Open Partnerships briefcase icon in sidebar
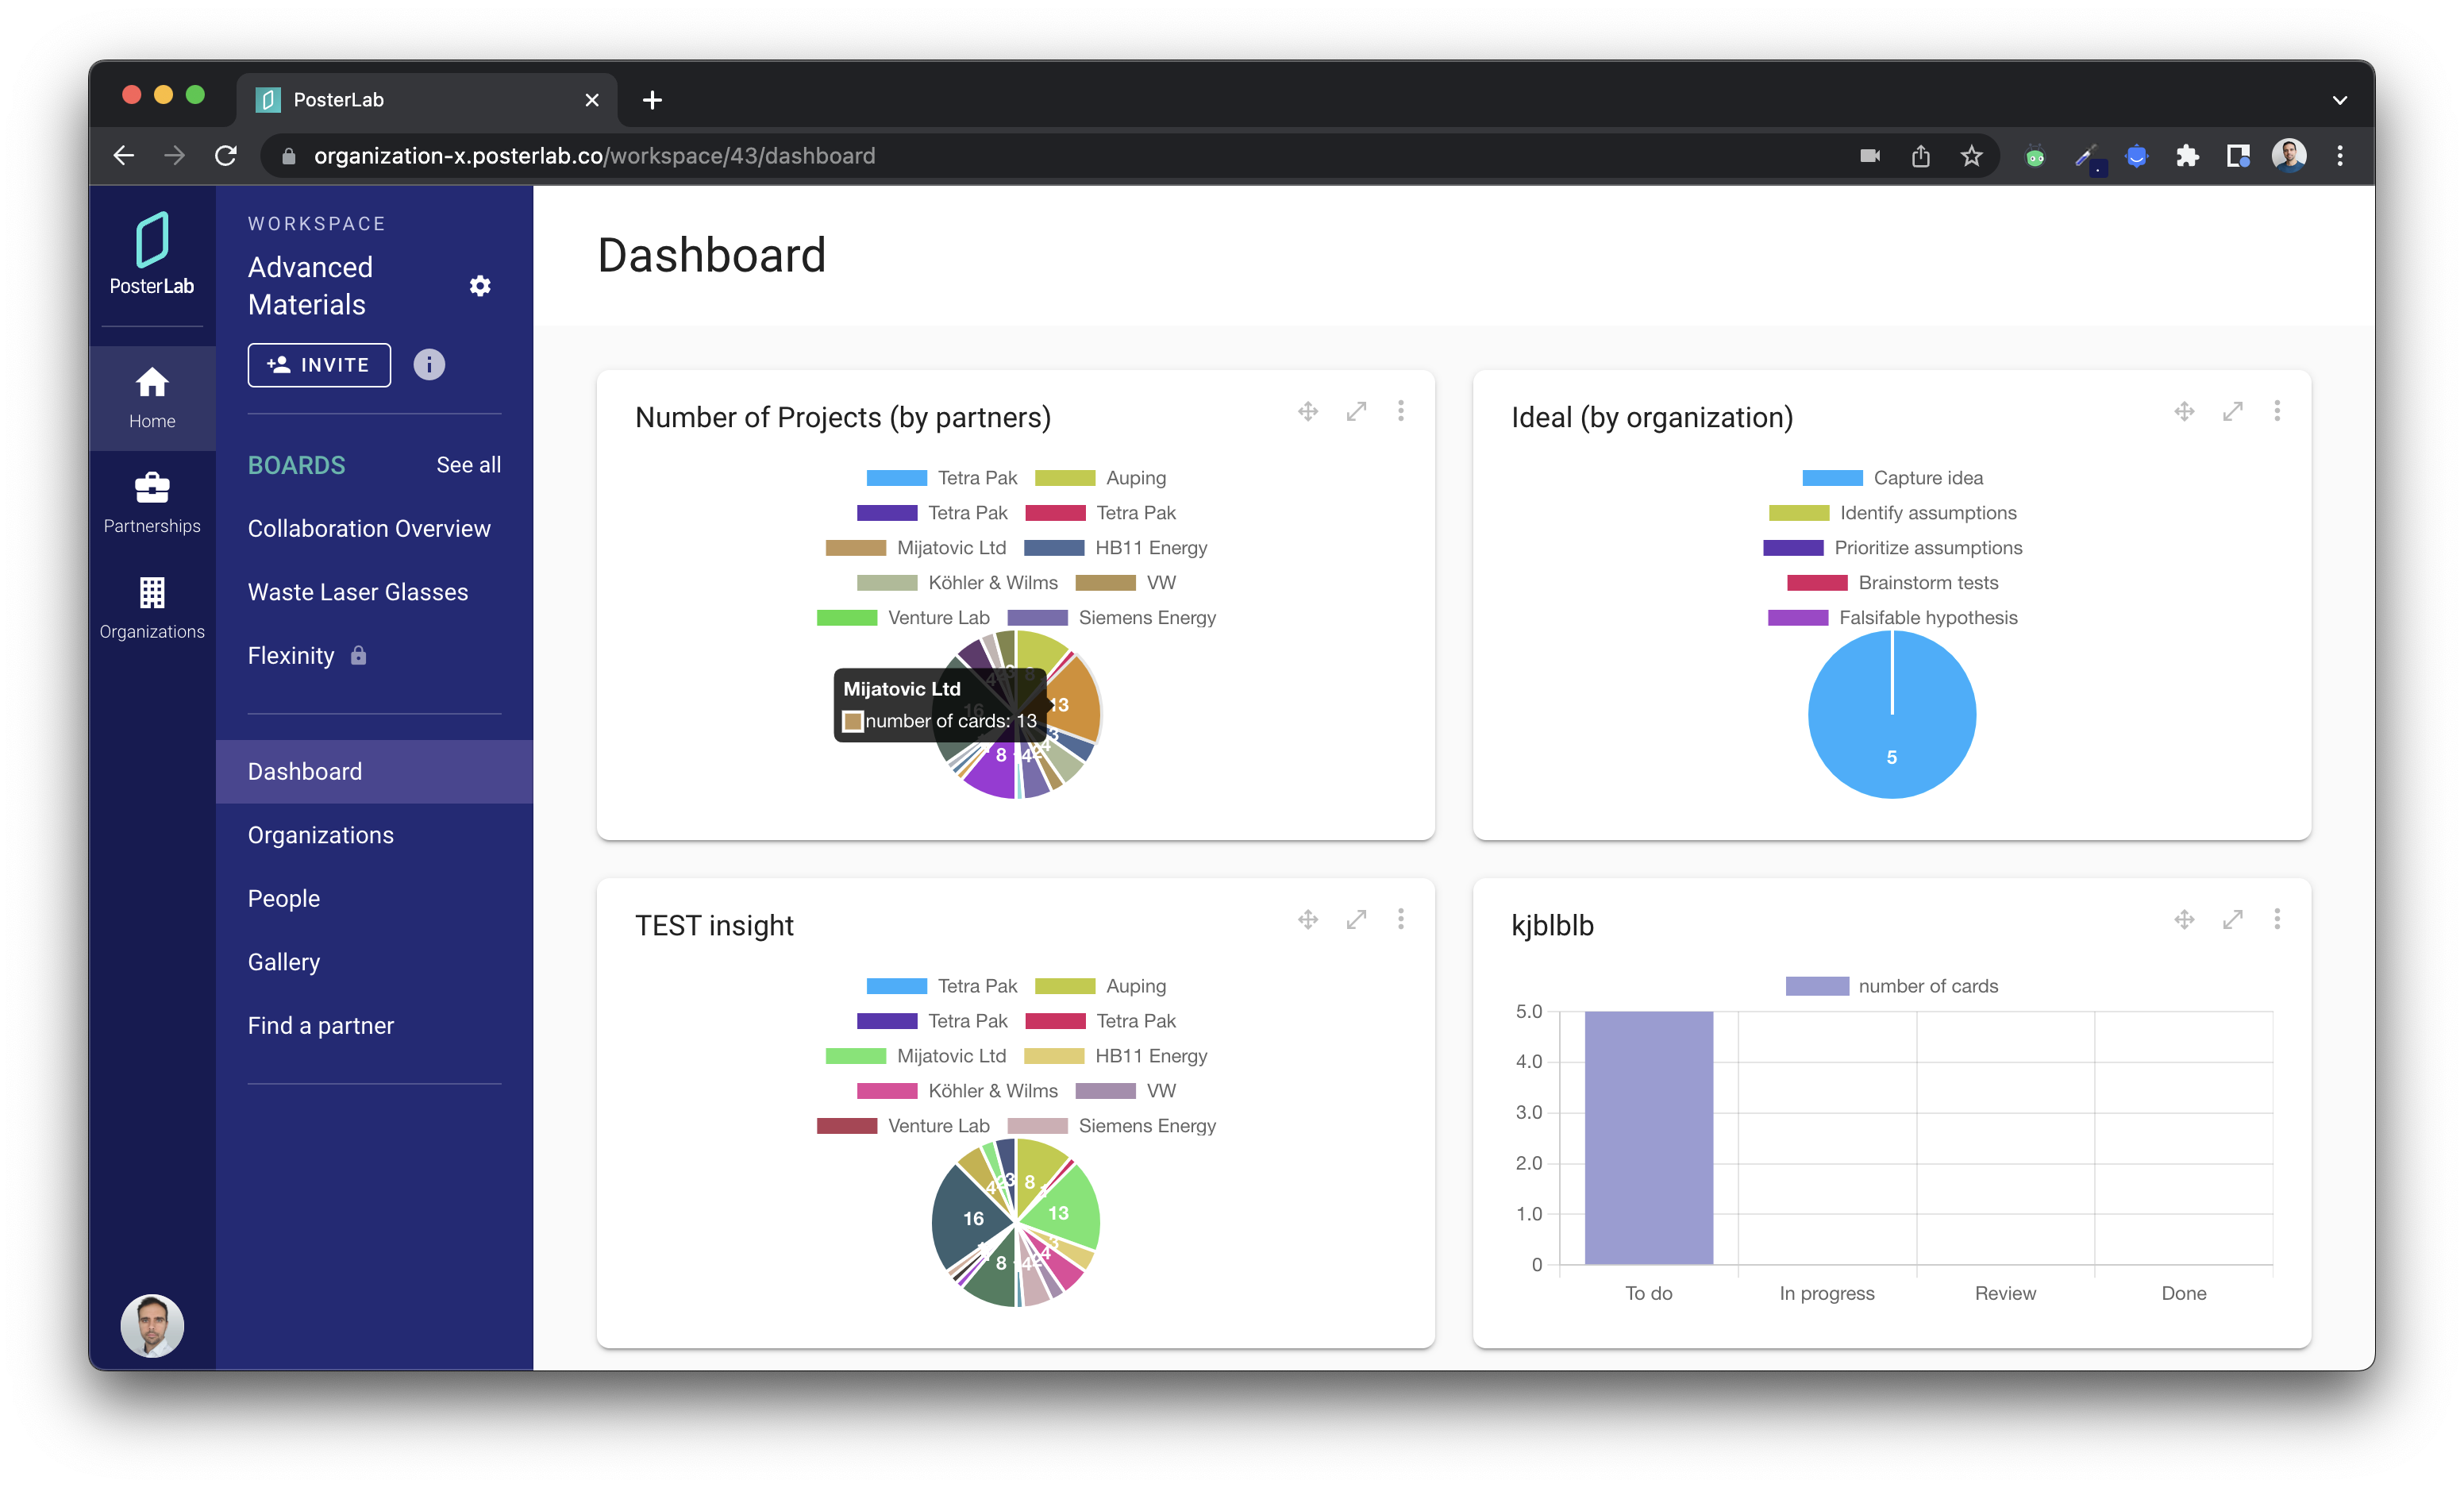The width and height of the screenshot is (2464, 1488). (x=152, y=488)
